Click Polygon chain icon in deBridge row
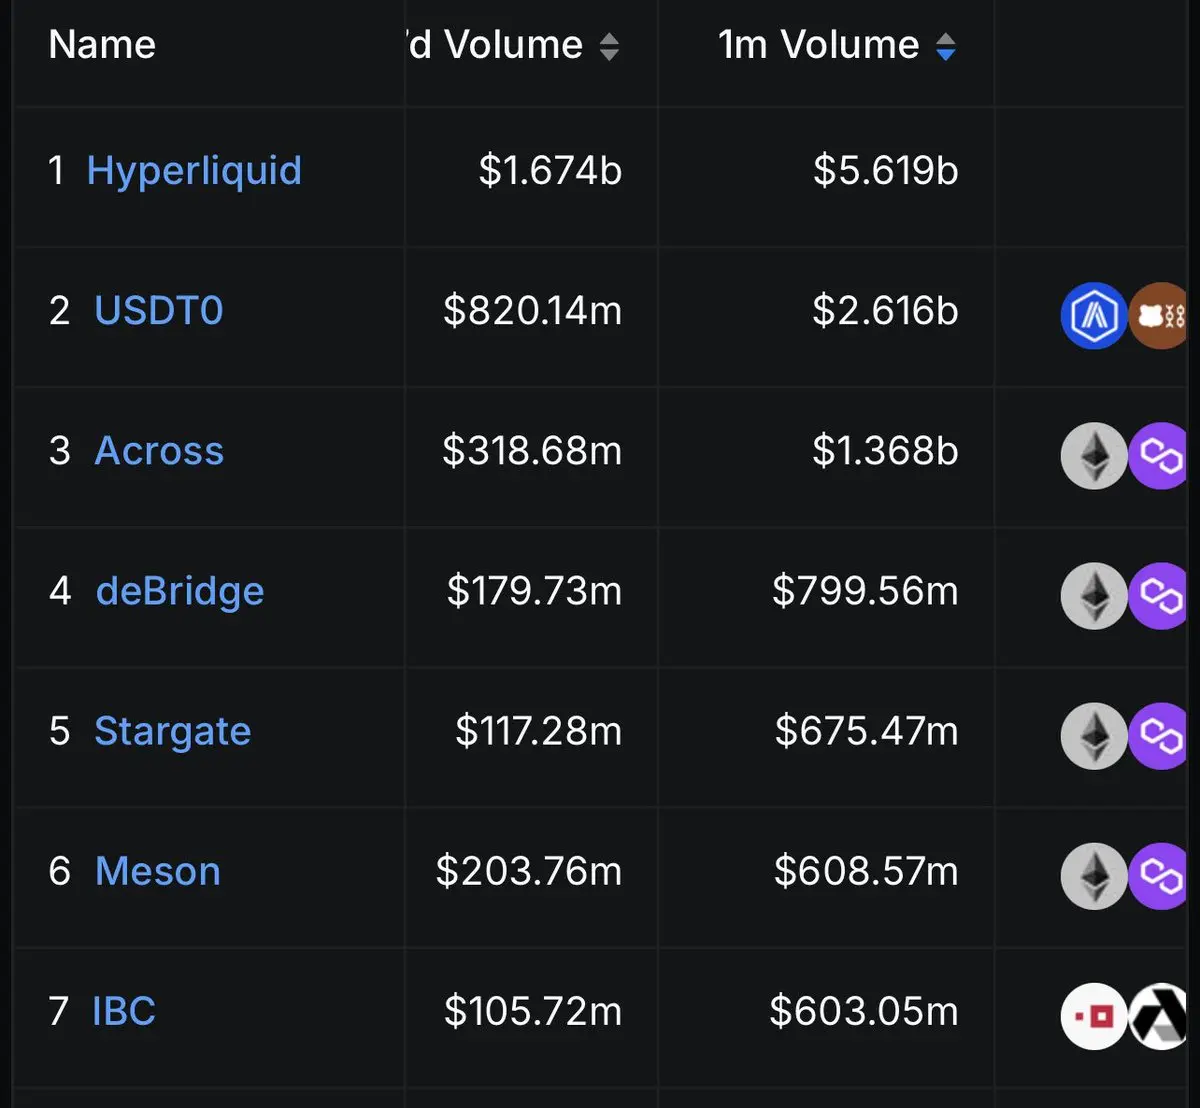 click(x=1158, y=596)
